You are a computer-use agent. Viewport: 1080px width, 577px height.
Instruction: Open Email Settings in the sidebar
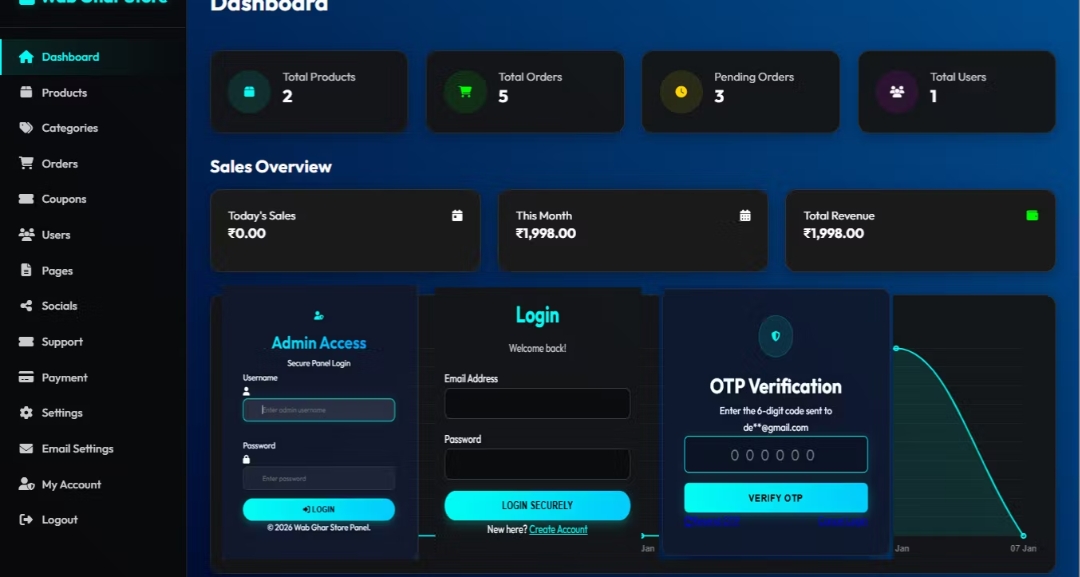(77, 449)
